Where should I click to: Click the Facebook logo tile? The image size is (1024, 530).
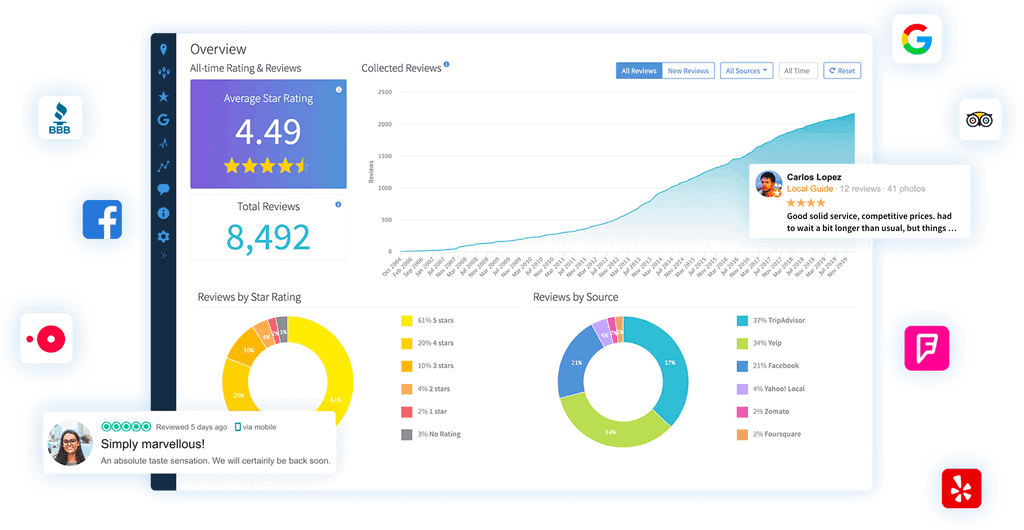point(103,219)
